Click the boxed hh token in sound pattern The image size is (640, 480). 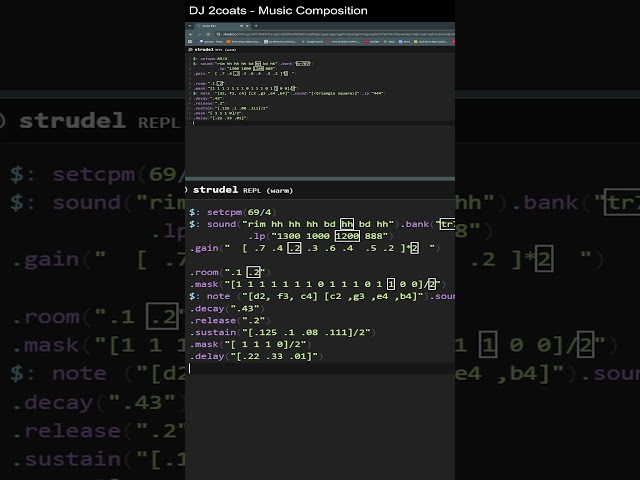click(x=347, y=224)
